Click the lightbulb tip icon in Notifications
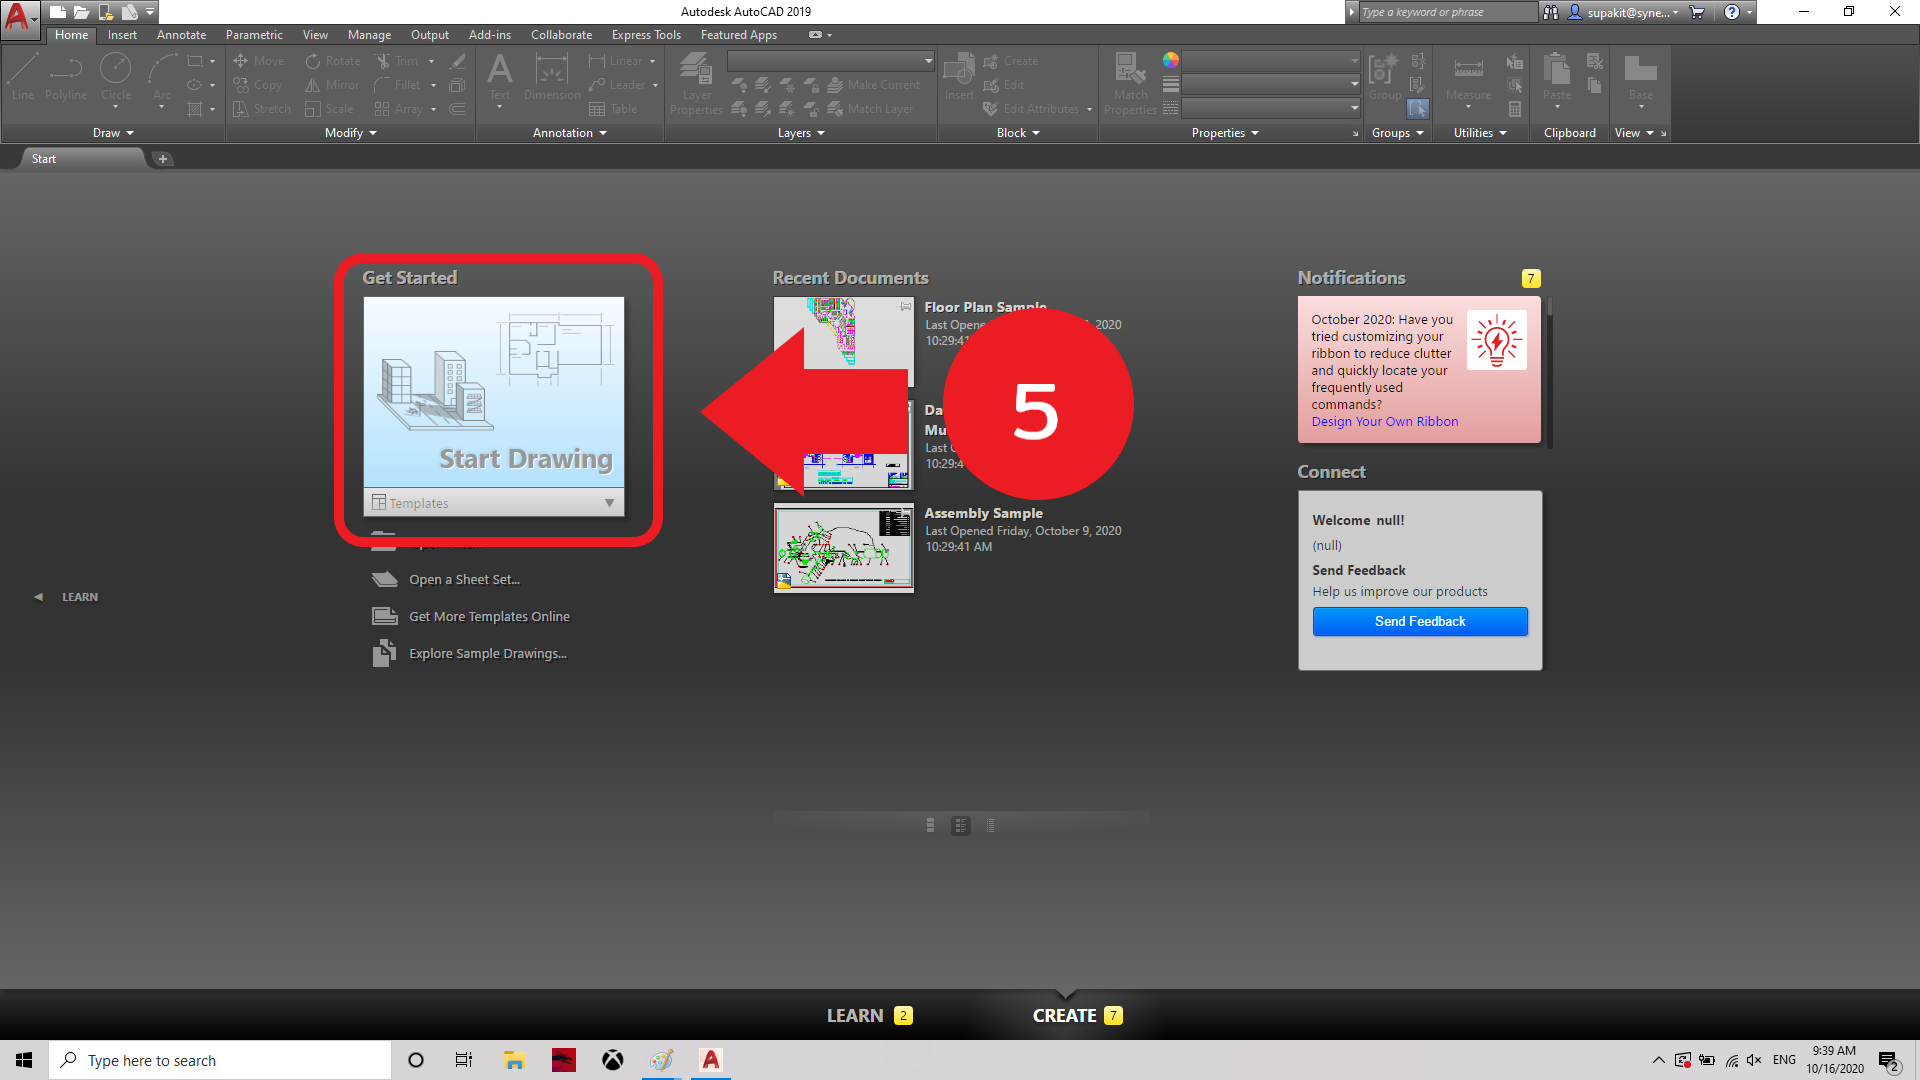This screenshot has width=1920, height=1080. tap(1496, 341)
